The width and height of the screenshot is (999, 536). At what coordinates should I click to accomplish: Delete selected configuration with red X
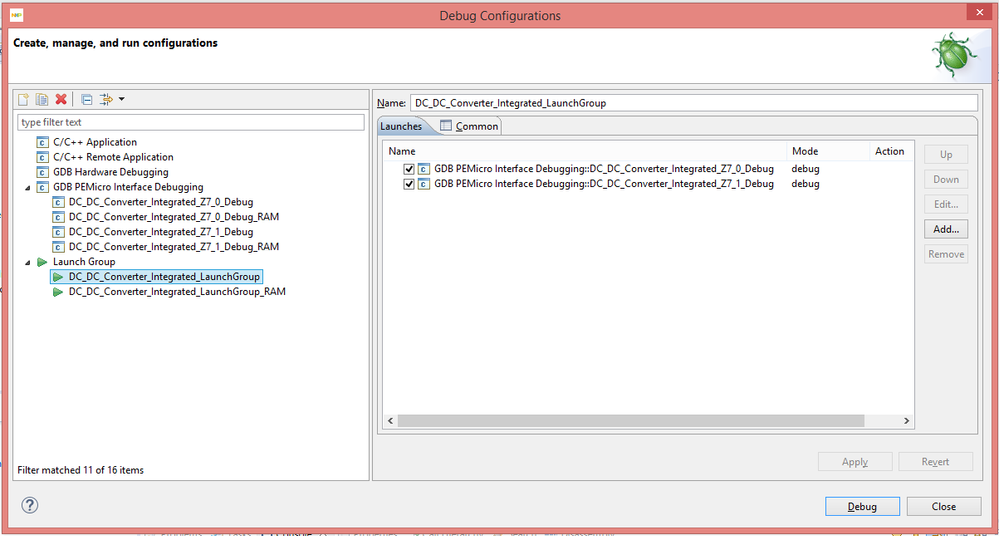coord(61,99)
